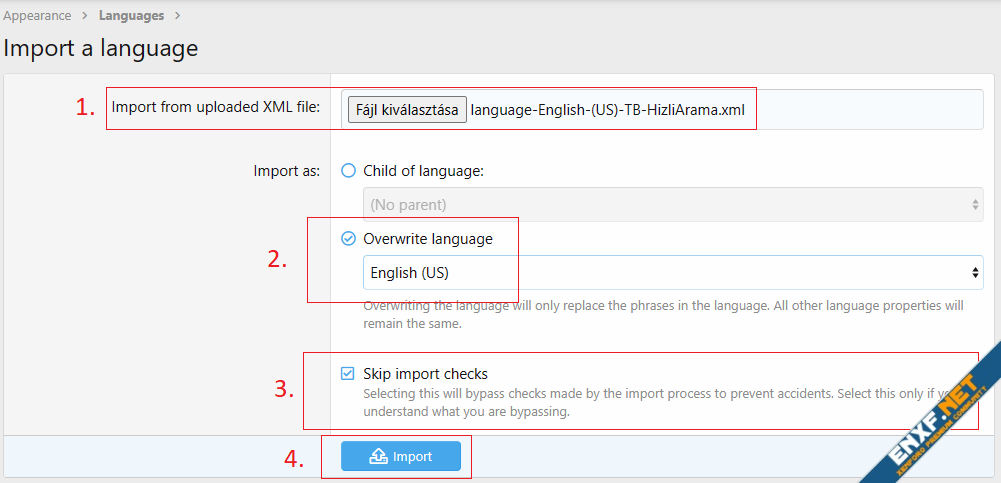
Task: Click the blue Import button
Action: point(401,457)
